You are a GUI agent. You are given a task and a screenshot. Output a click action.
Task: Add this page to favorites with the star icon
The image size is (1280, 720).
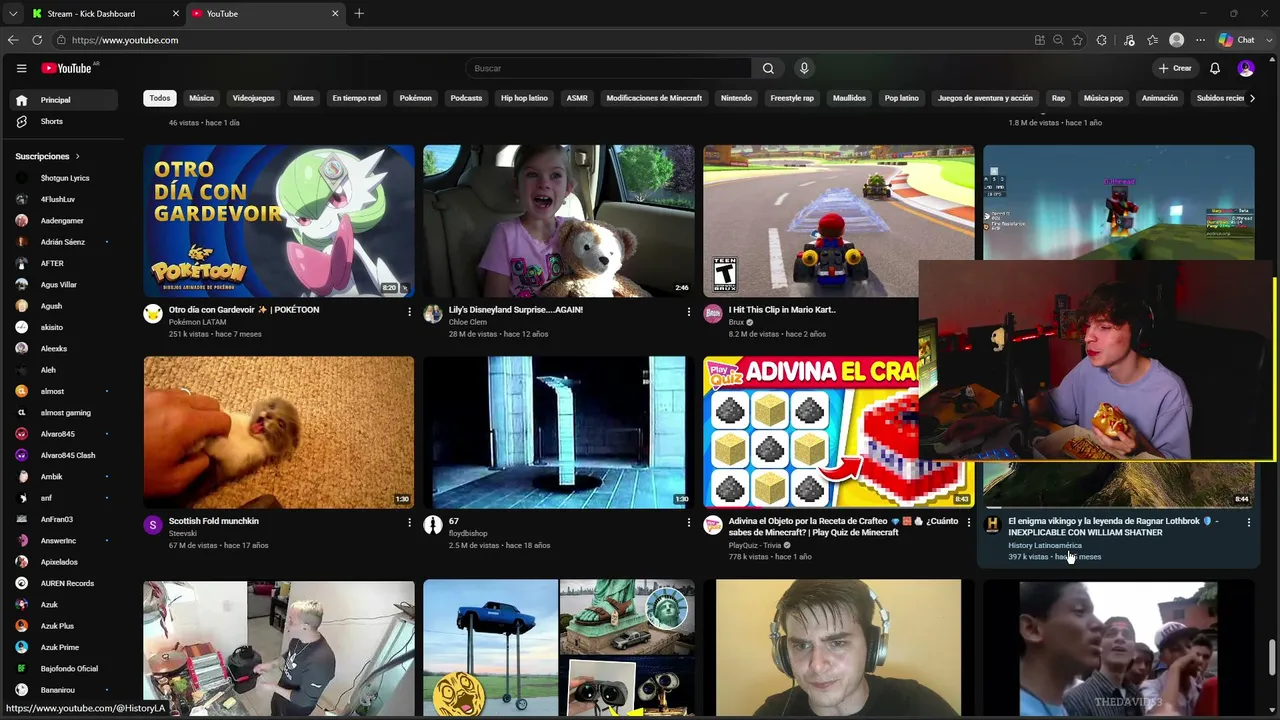1077,40
